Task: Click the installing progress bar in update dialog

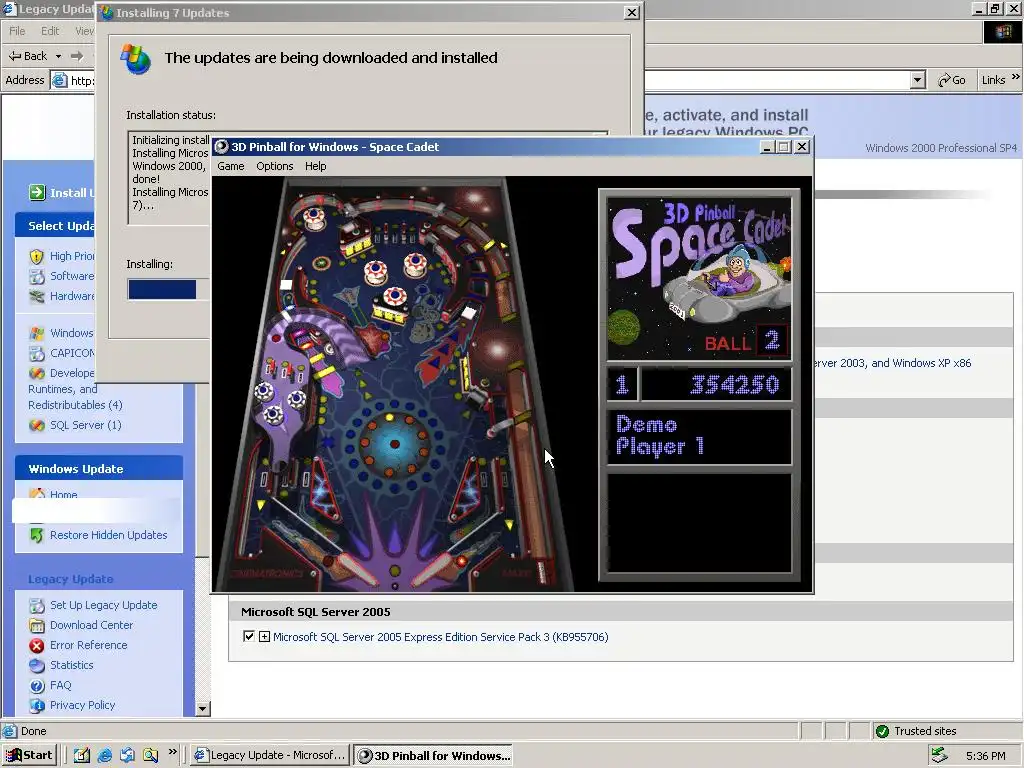Action: coord(168,289)
